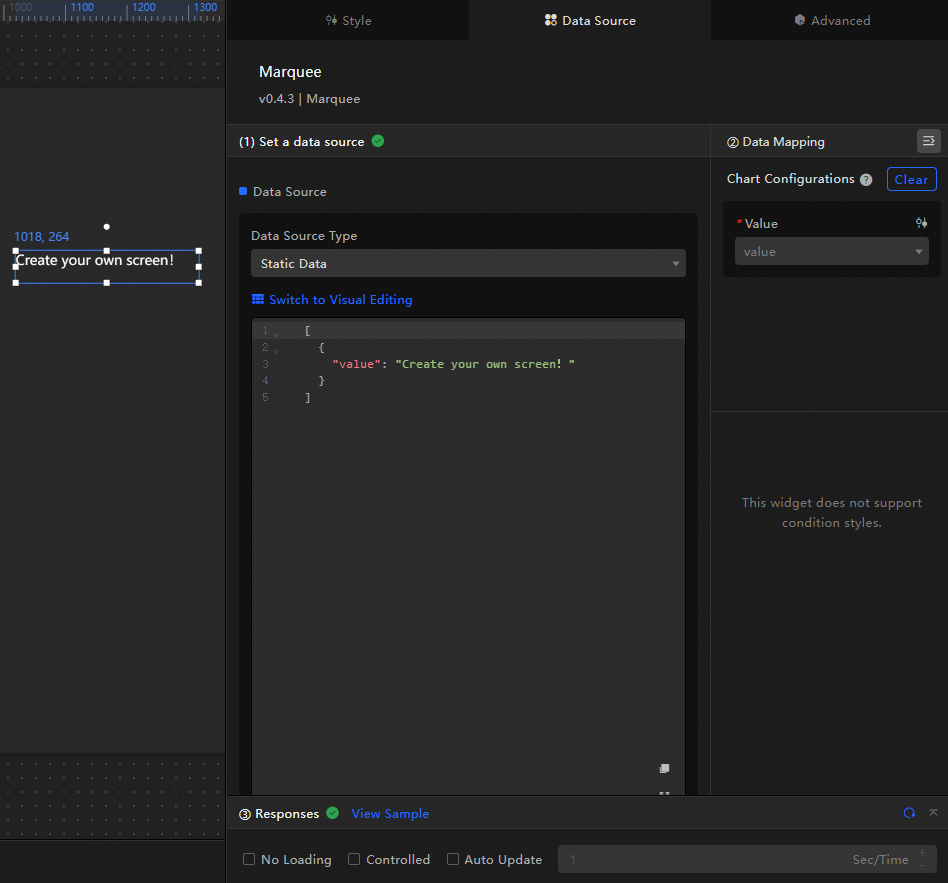Screen dimensions: 948x883
Task: Click the rotation handle above the marquee widget
Action: point(107,227)
